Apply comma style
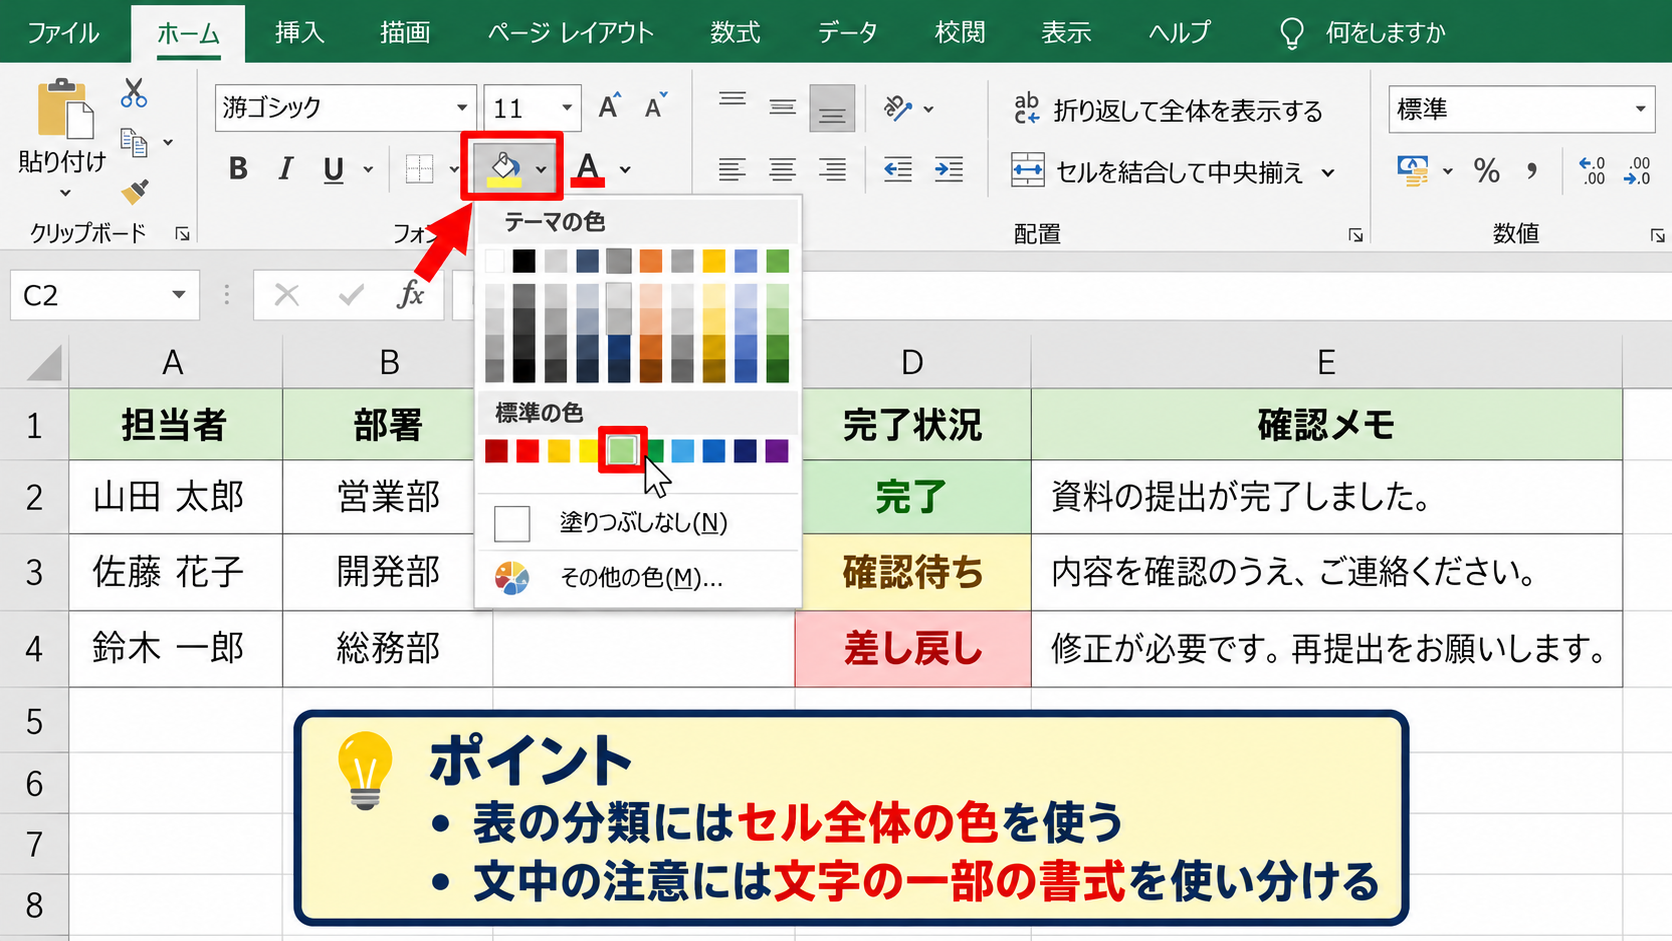 point(1532,171)
